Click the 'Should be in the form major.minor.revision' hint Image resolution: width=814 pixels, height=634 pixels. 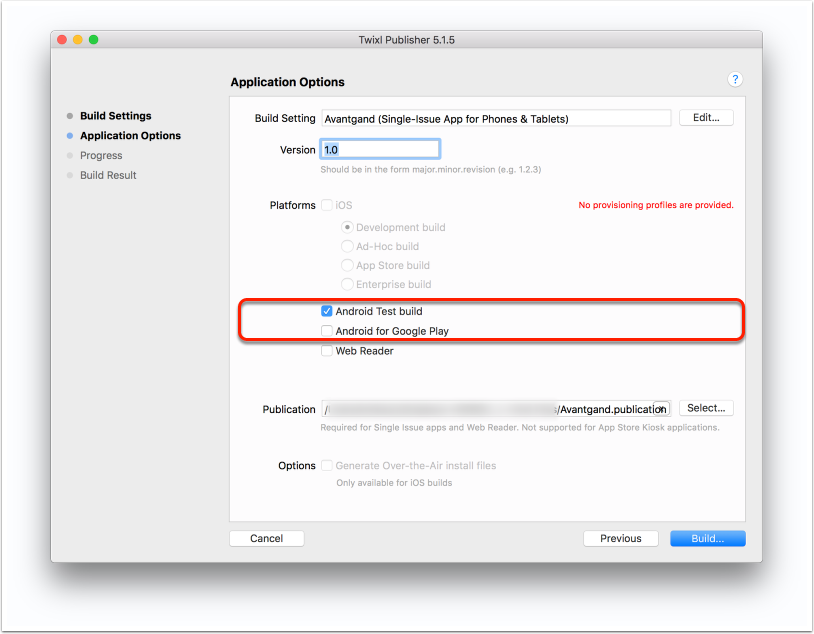[430, 169]
